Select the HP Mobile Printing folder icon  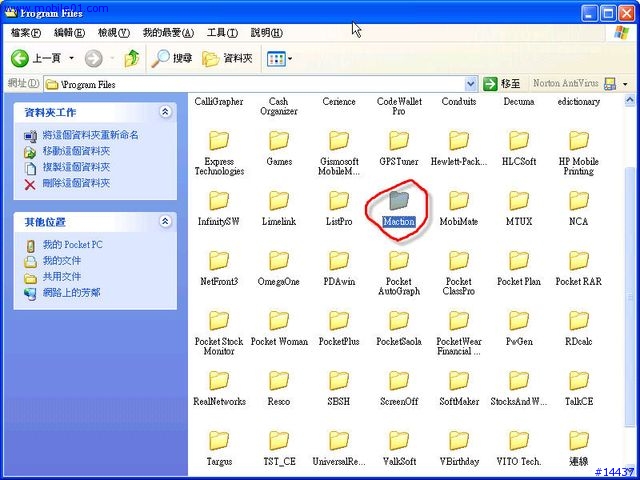coord(579,140)
